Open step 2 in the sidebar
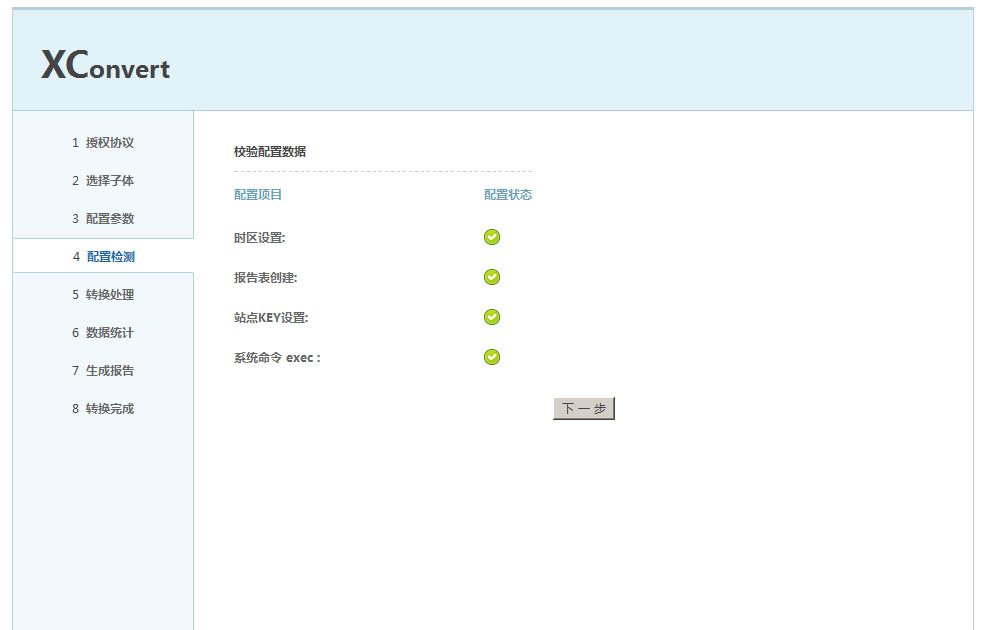Image resolution: width=990 pixels, height=630 pixels. click(103, 181)
